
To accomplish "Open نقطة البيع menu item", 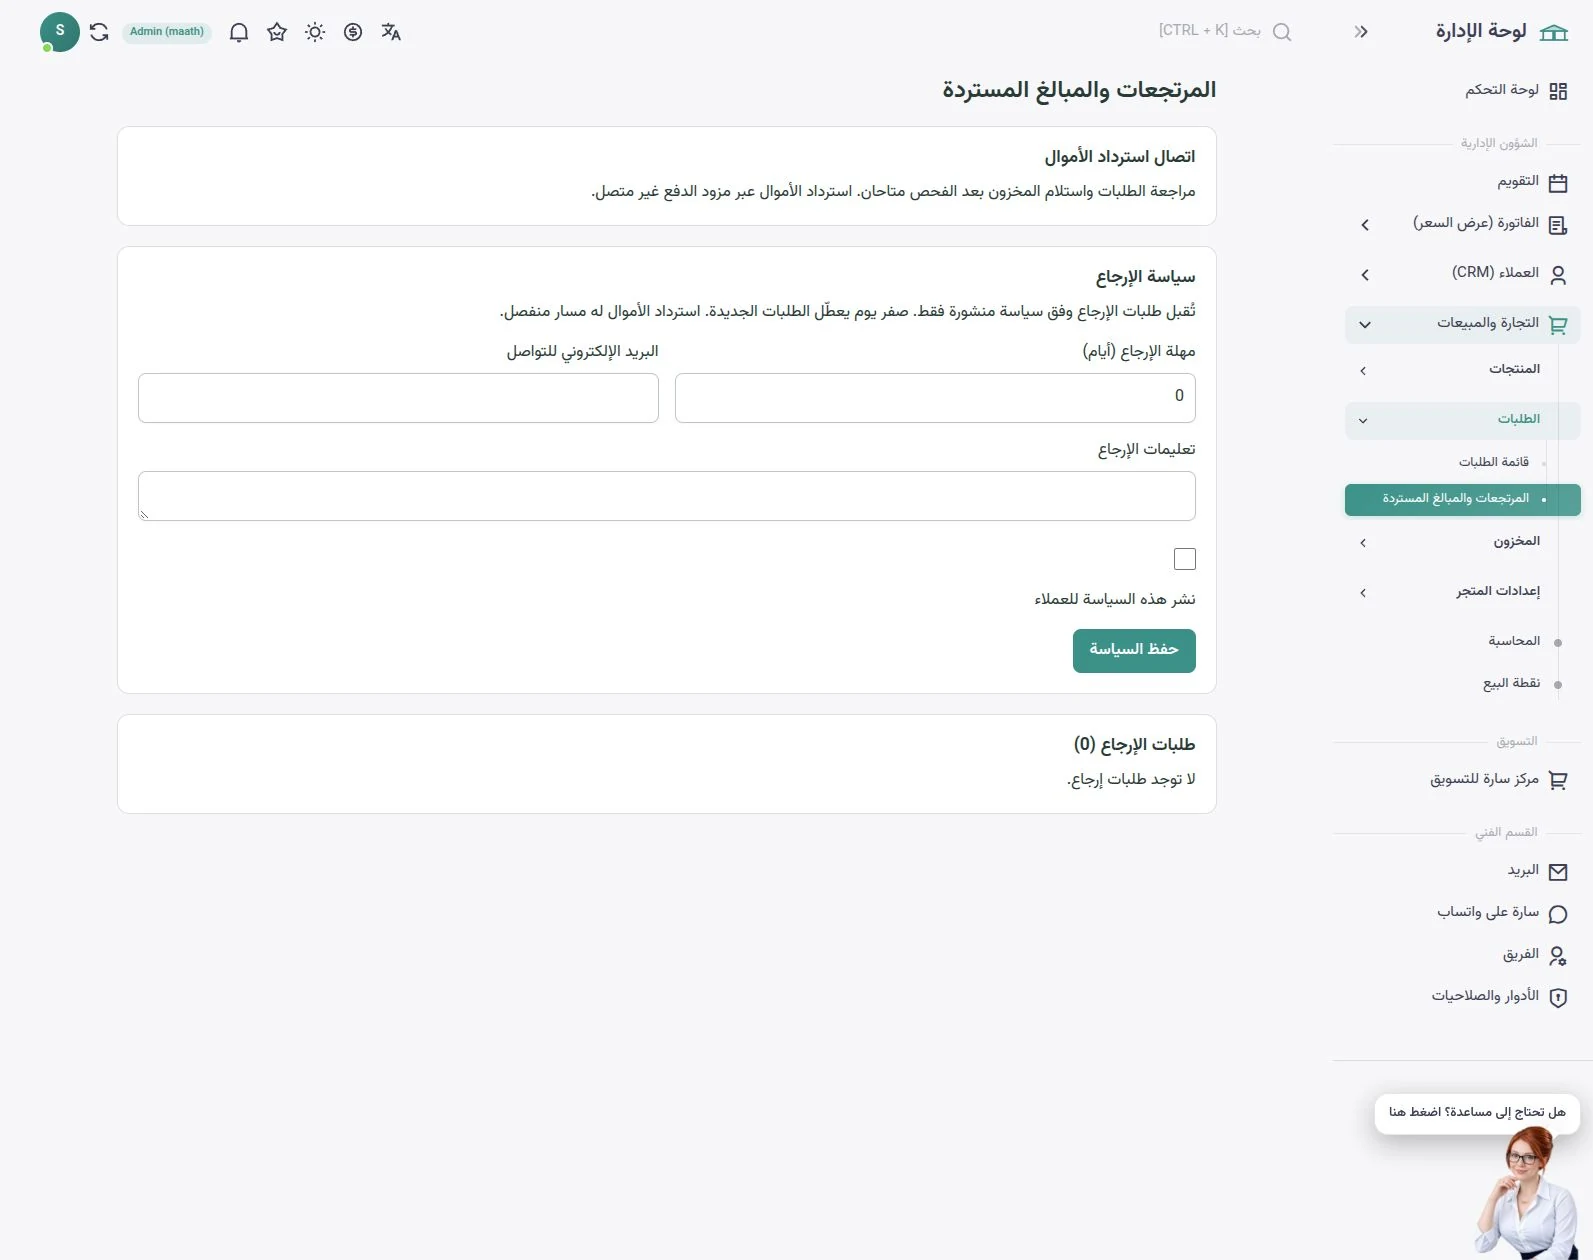I will coord(1511,683).
